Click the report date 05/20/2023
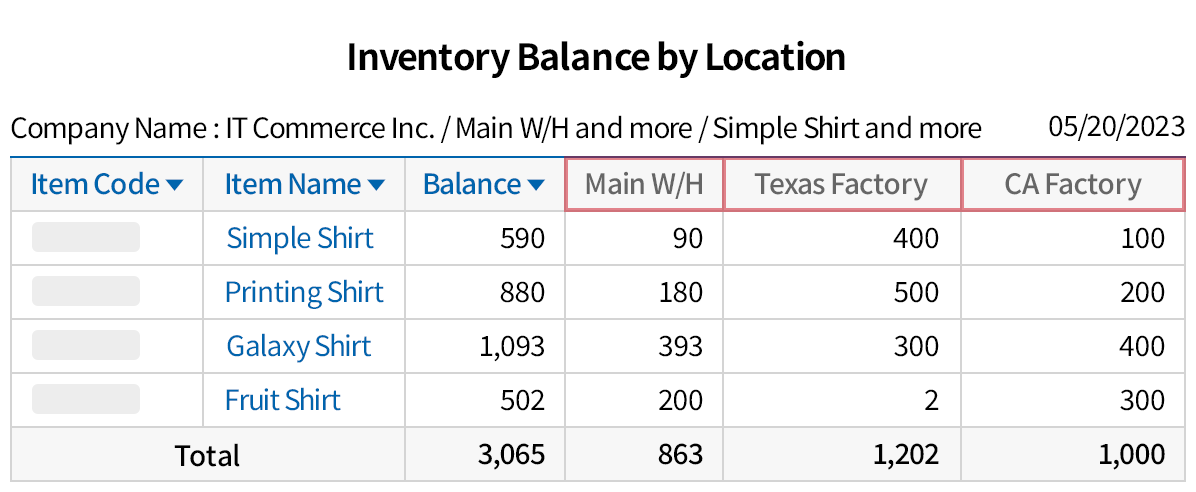Viewport: 1196px width, 492px height. coord(1117,127)
